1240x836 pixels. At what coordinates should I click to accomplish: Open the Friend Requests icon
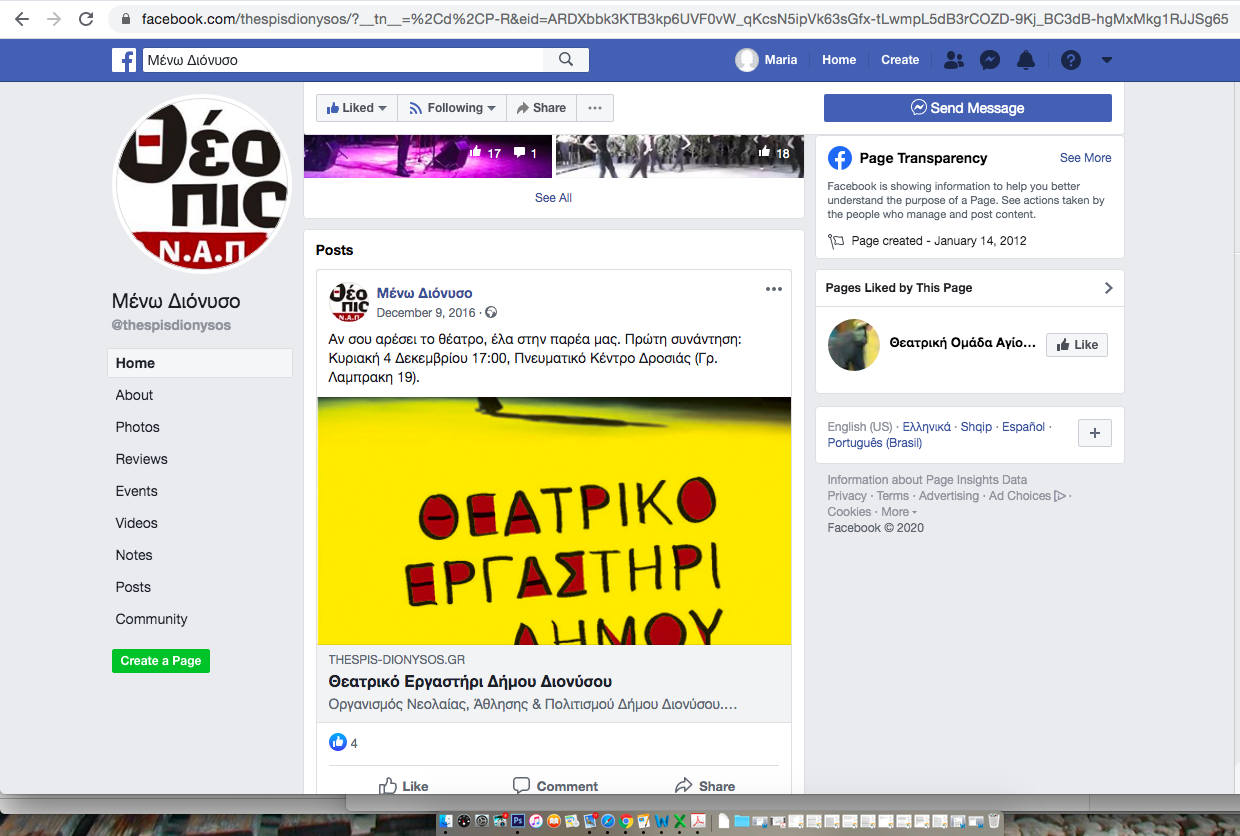(954, 60)
